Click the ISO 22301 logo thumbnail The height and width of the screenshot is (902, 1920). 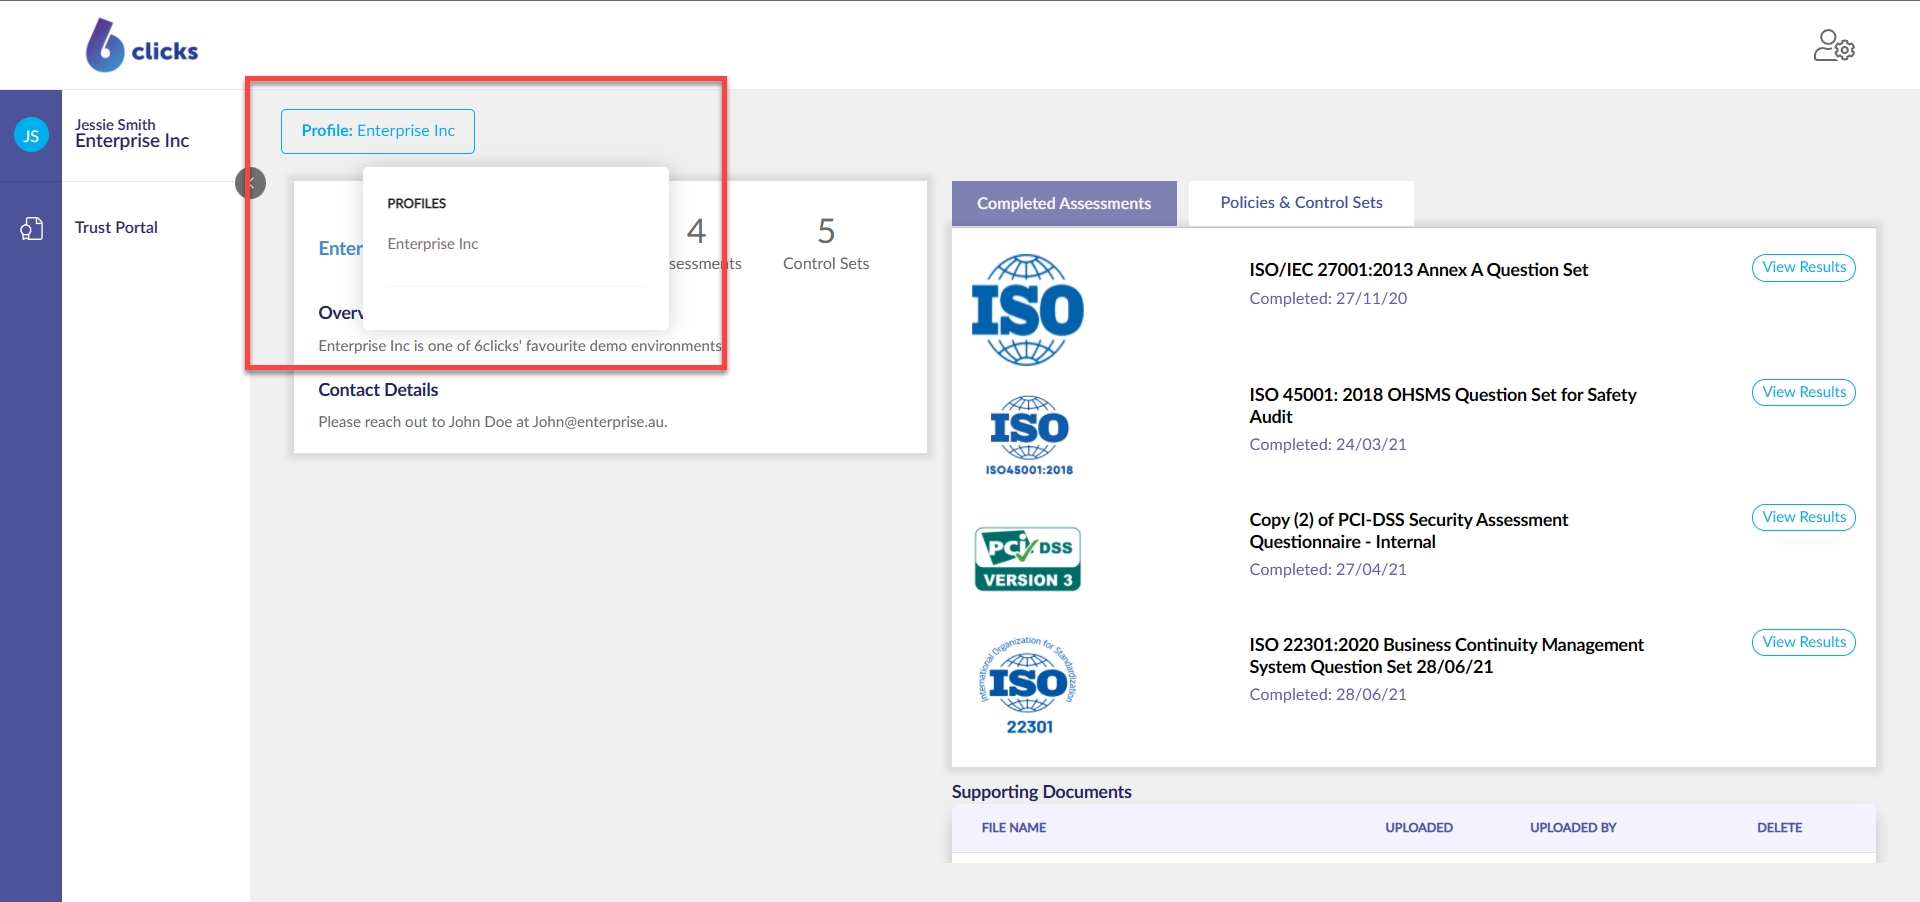pyautogui.click(x=1029, y=686)
